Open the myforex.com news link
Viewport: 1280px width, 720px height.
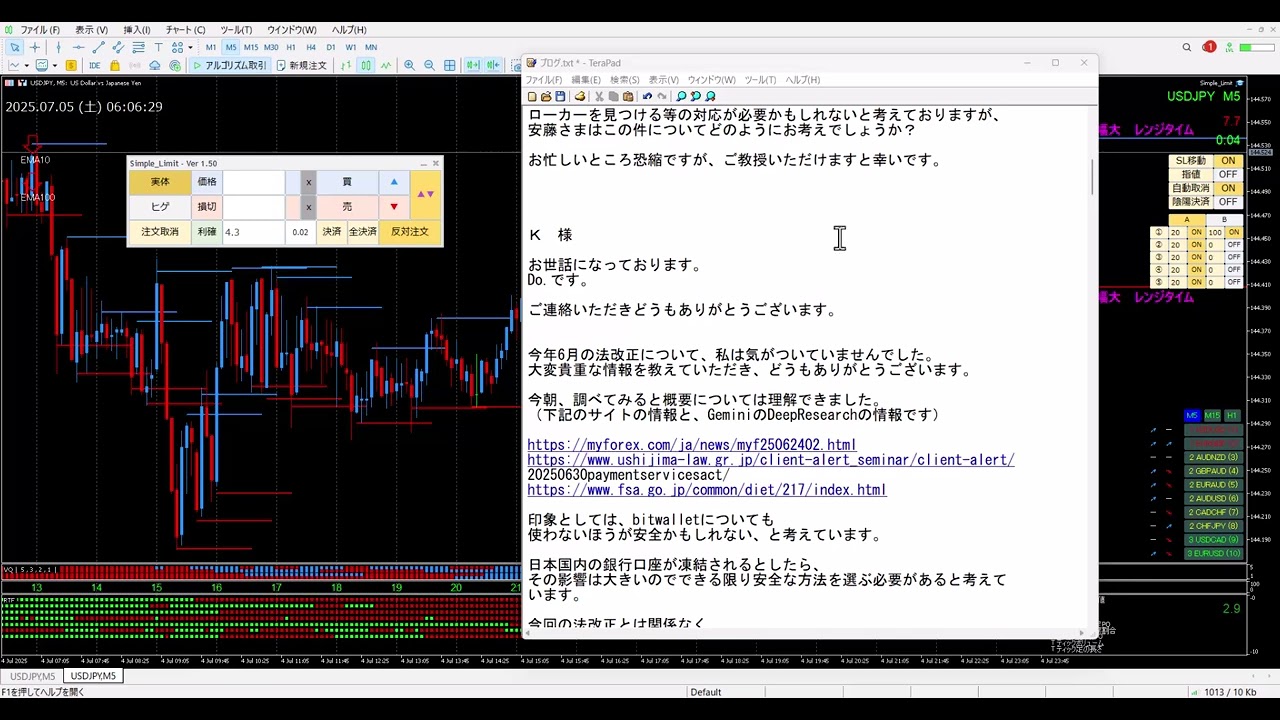(691, 445)
